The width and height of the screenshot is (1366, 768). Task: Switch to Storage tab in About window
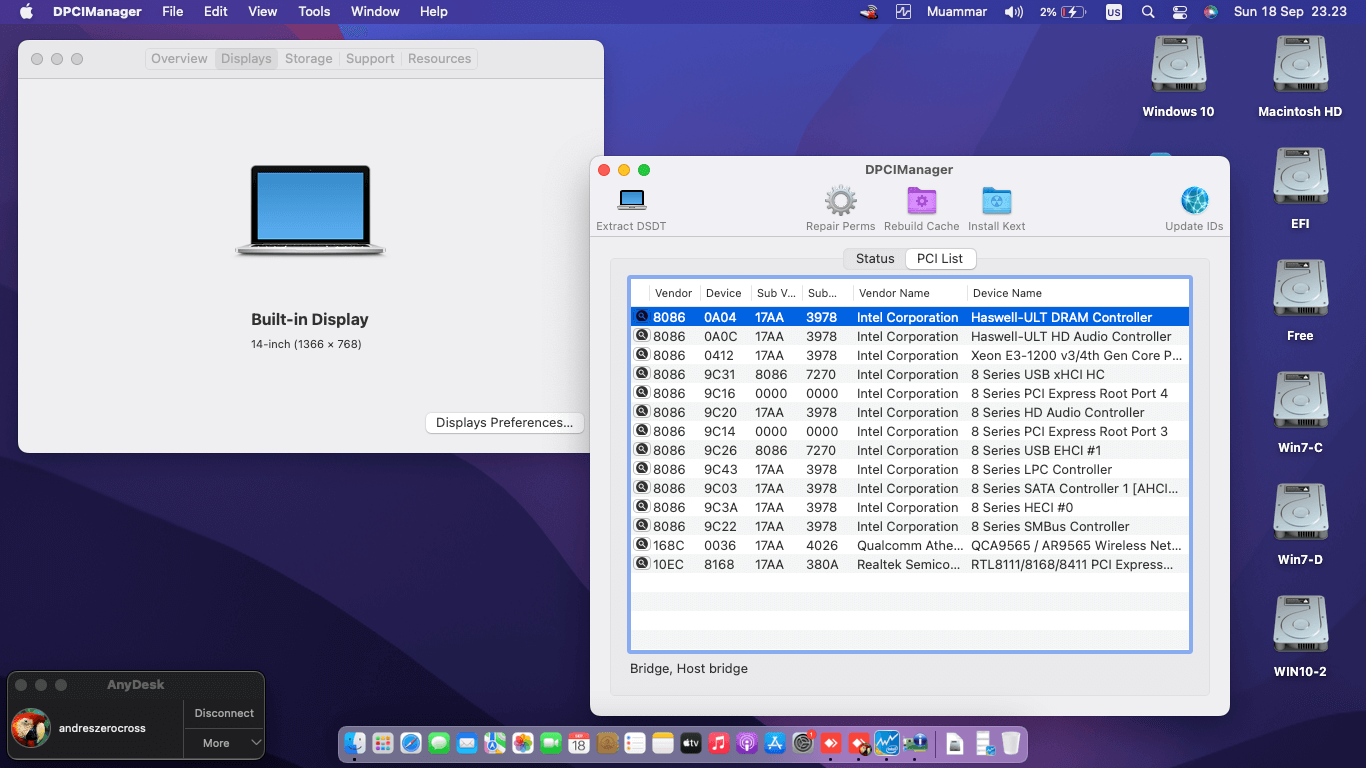coord(308,59)
